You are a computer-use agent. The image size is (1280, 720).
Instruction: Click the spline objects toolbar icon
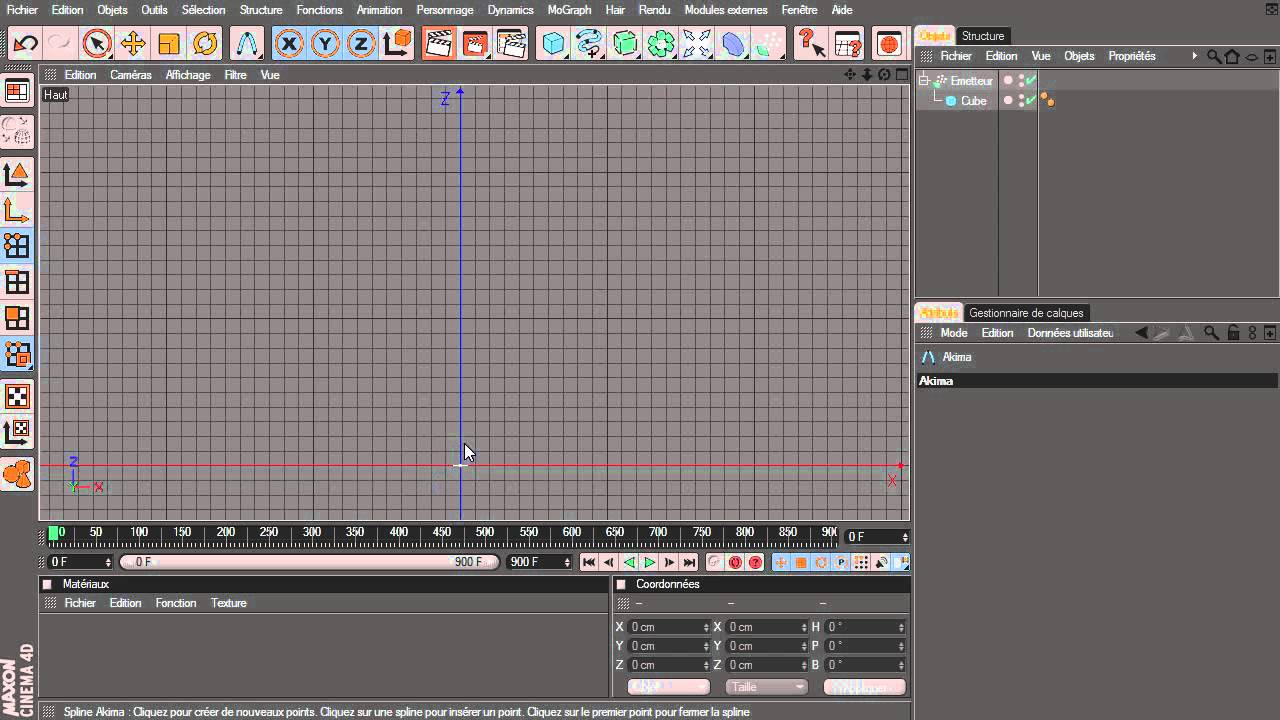(589, 44)
